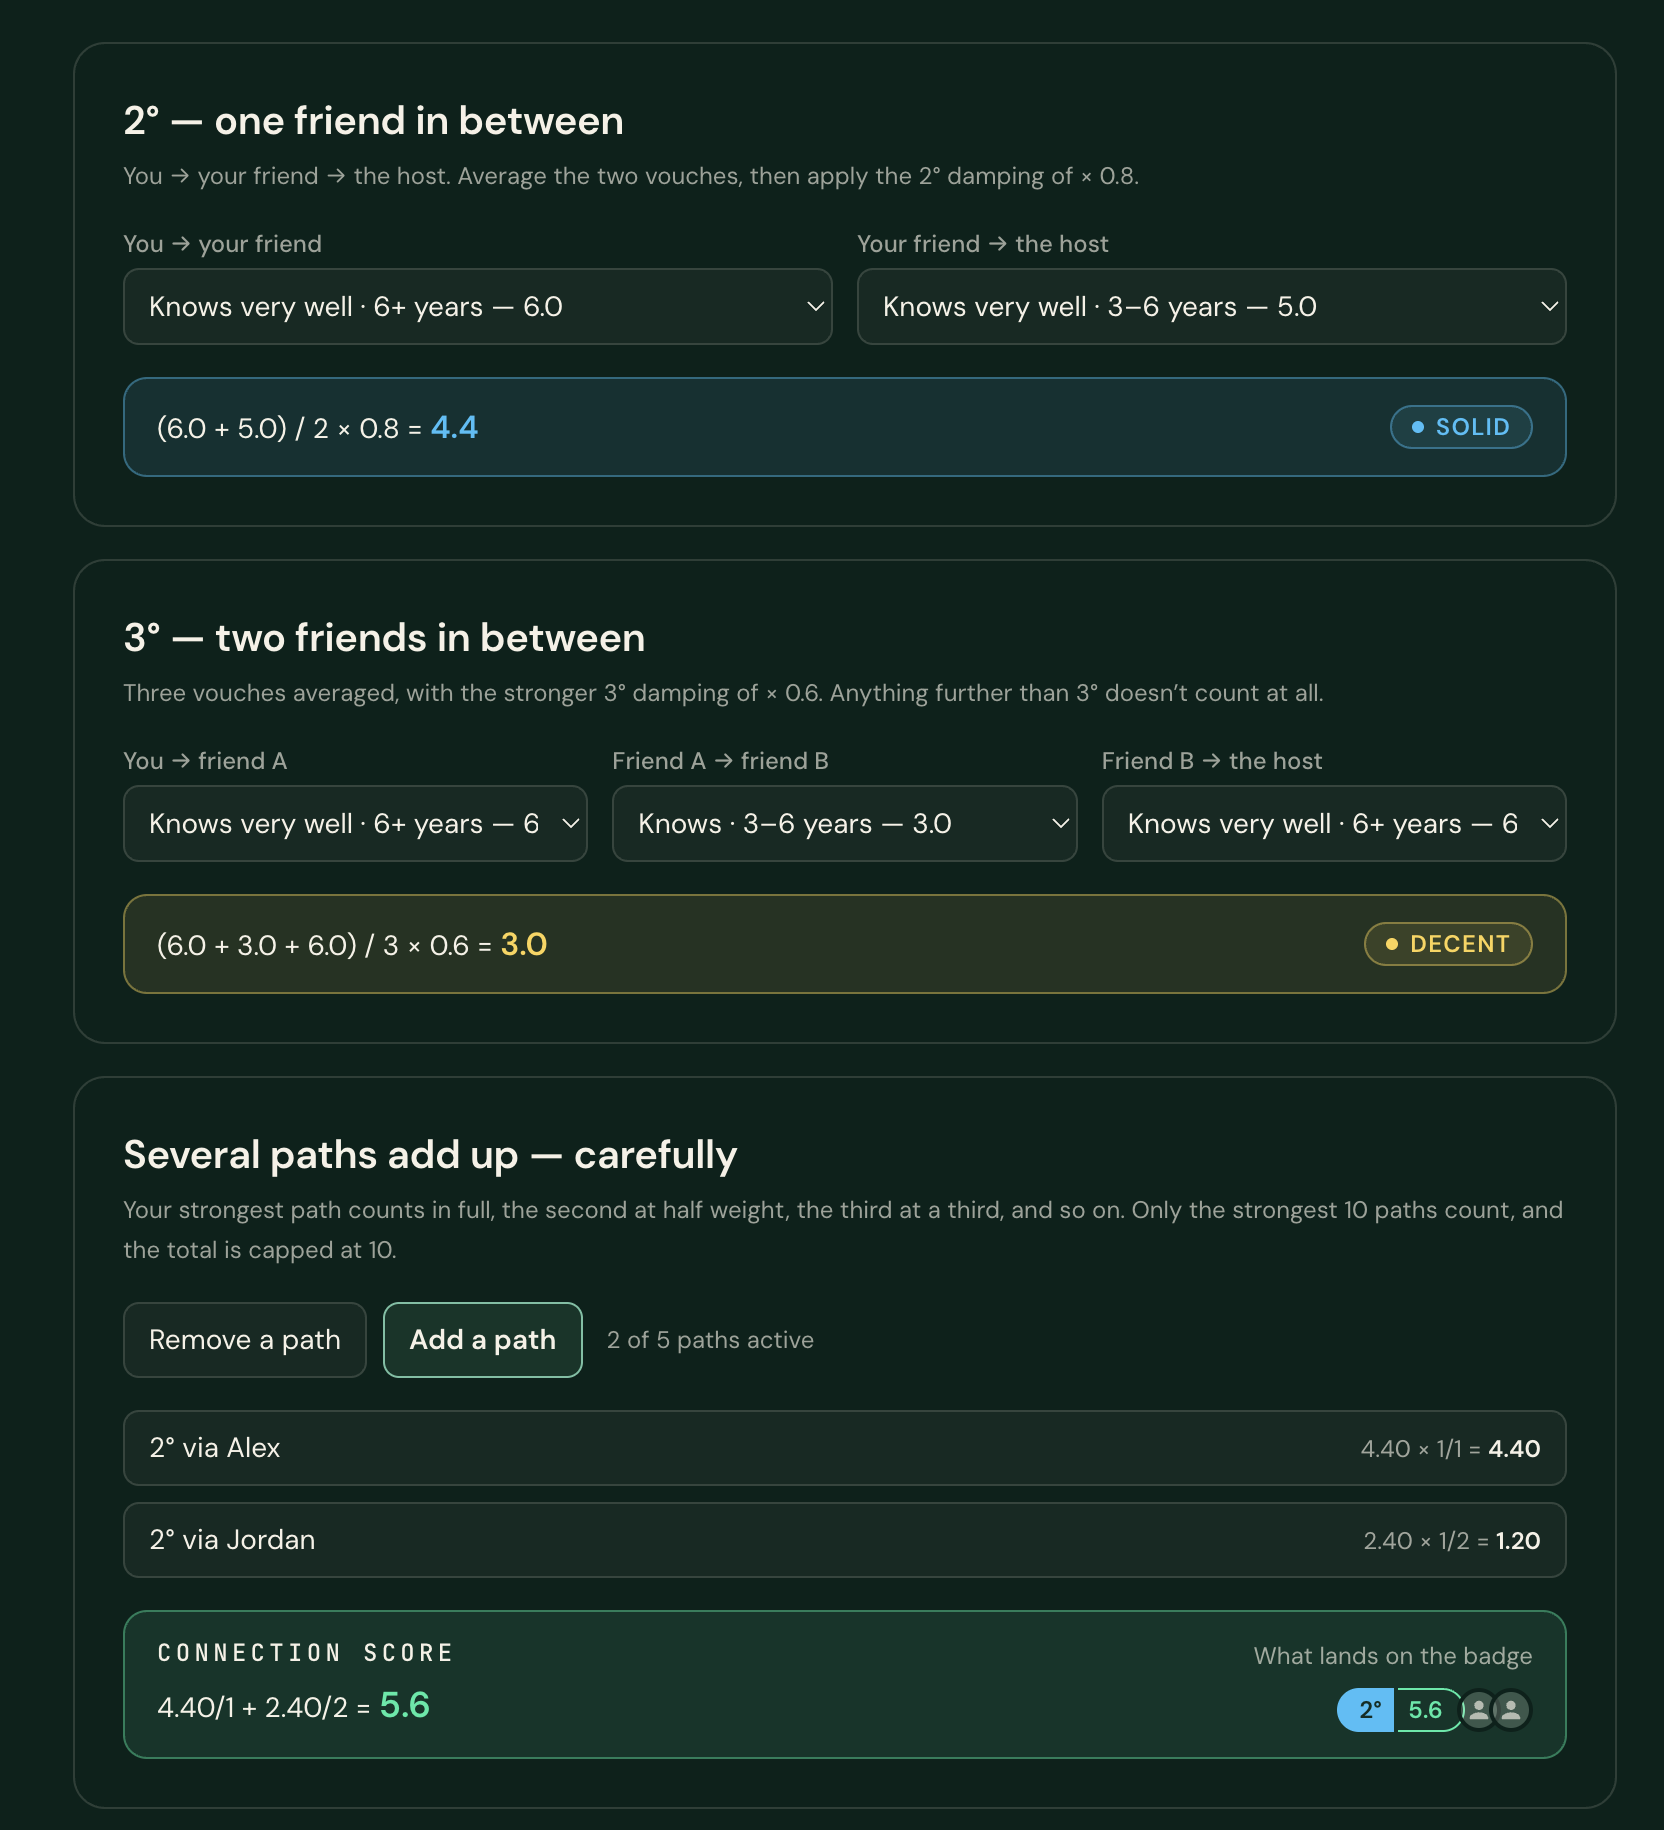Open the "Your friend → the host" dropdown
The image size is (1664, 1830).
(x=1211, y=306)
